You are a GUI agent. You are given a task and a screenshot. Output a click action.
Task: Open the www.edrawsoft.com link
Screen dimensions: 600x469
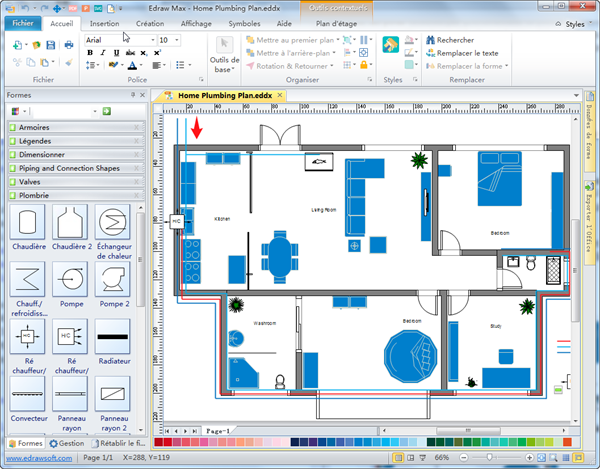pyautogui.click(x=39, y=458)
